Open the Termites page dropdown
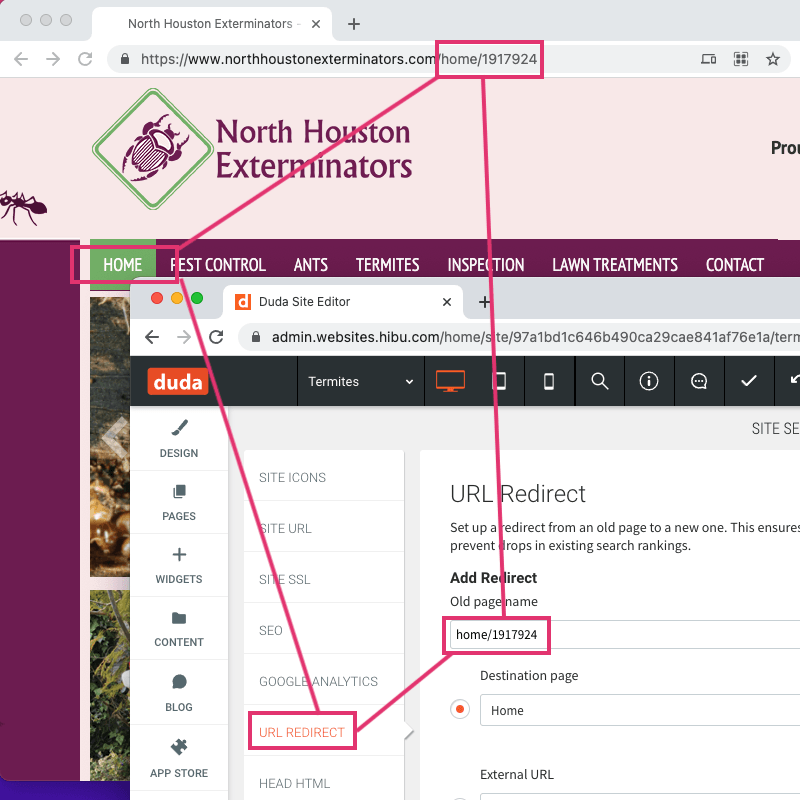This screenshot has height=800, width=800. coord(361,382)
